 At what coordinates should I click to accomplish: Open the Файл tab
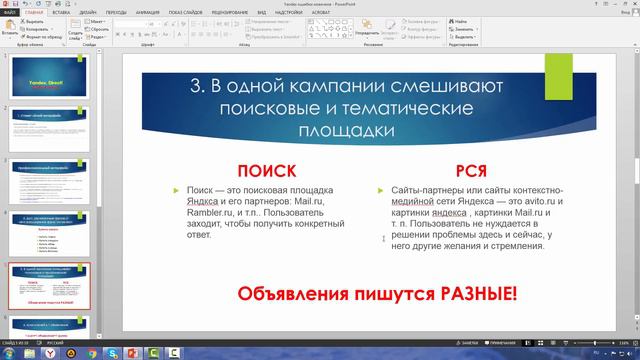[x=9, y=13]
